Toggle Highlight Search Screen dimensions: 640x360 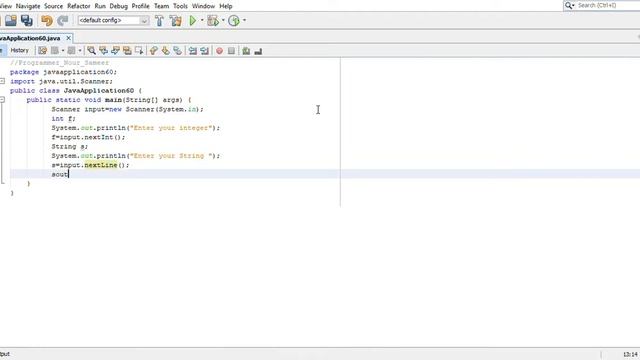click(127, 51)
